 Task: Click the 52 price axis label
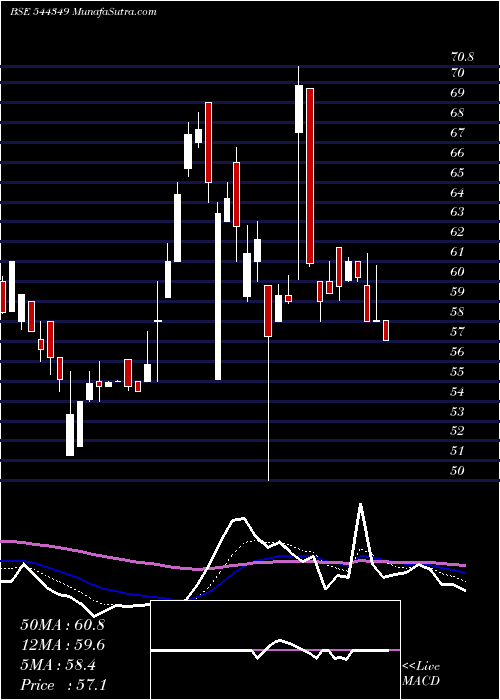pyautogui.click(x=458, y=430)
